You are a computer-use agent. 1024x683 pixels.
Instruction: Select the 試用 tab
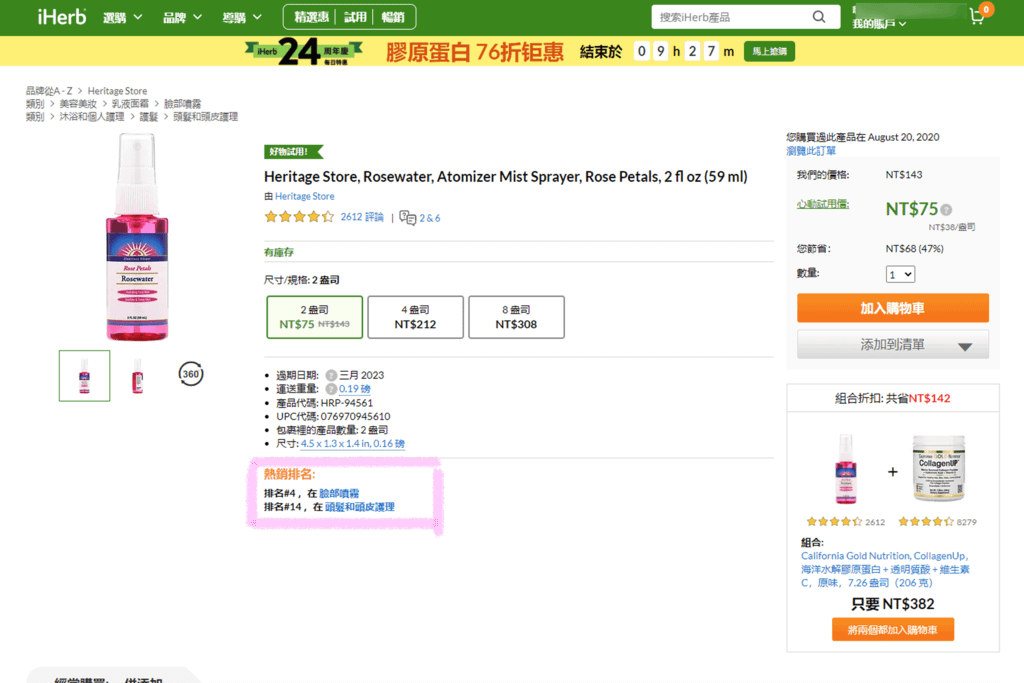355,18
